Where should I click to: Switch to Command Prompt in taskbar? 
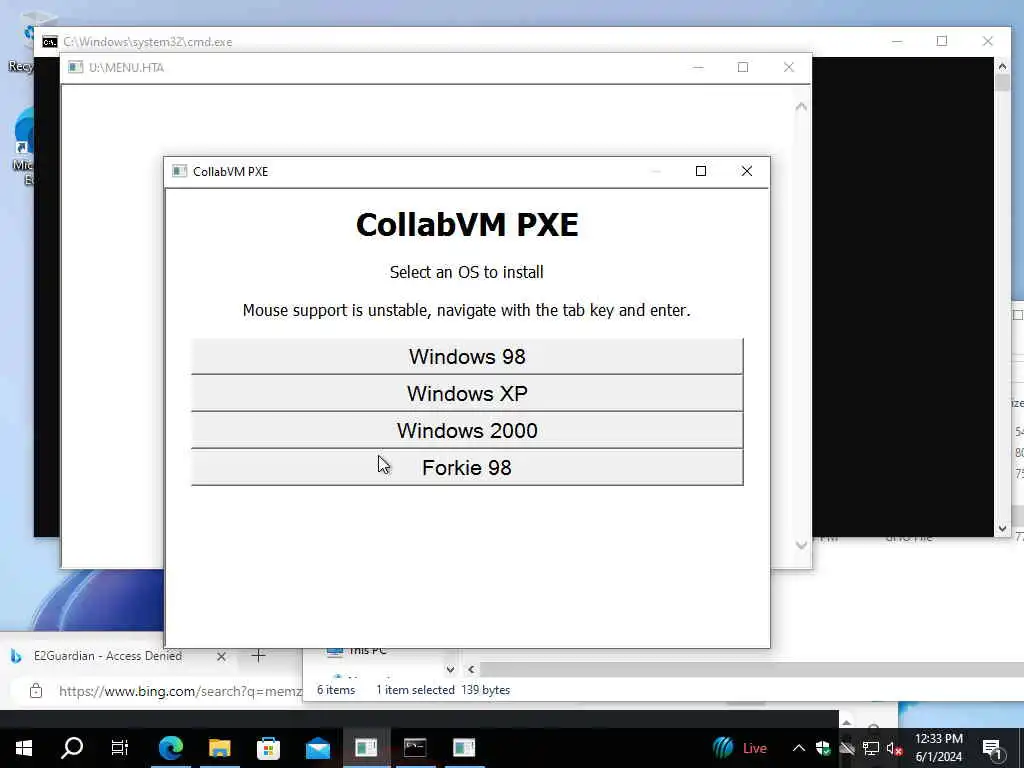[415, 748]
